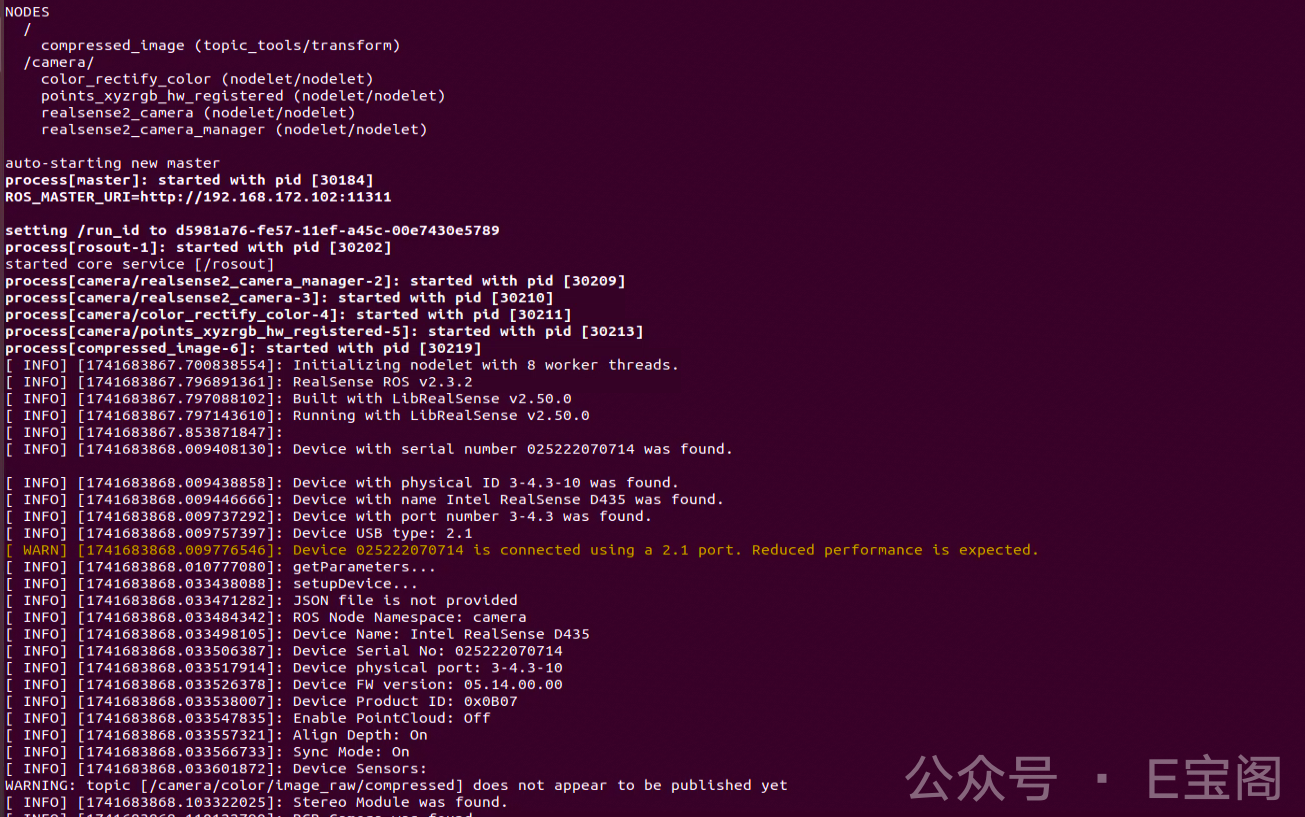Click the "RealSense ROS v2.3.2" info line
Viewport: 1305px width, 817px height.
(382, 382)
